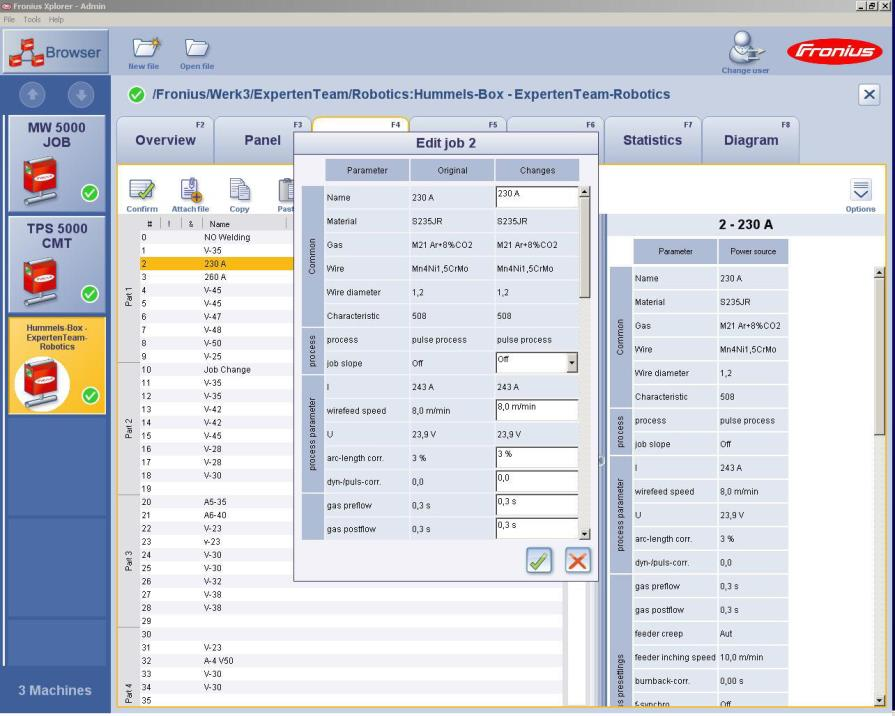Click the dyn-/puls-corr. input field
This screenshot has width=895, height=716.
537,481
